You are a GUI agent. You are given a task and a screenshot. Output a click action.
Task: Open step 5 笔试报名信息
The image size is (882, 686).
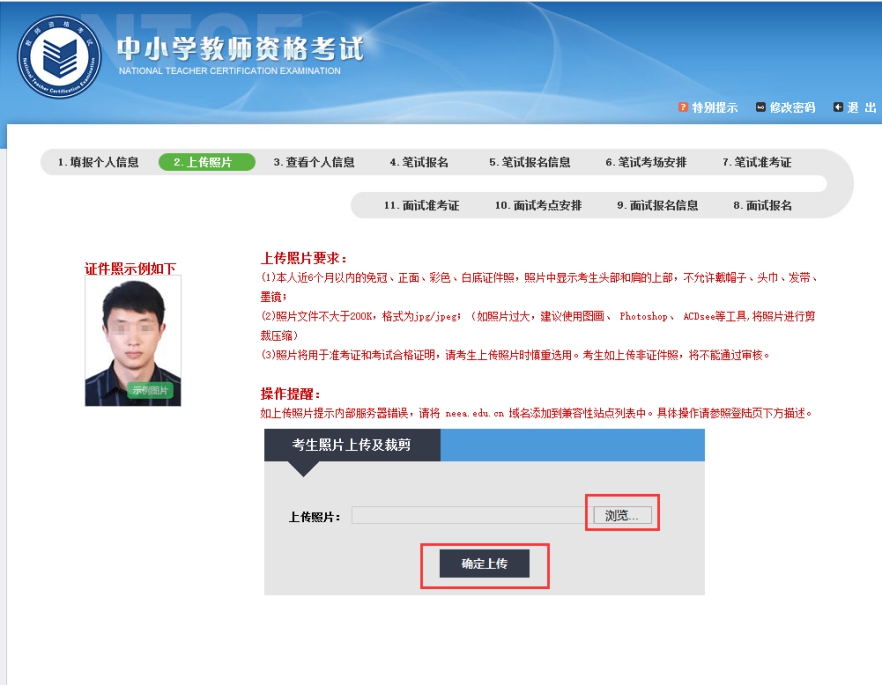pos(530,162)
